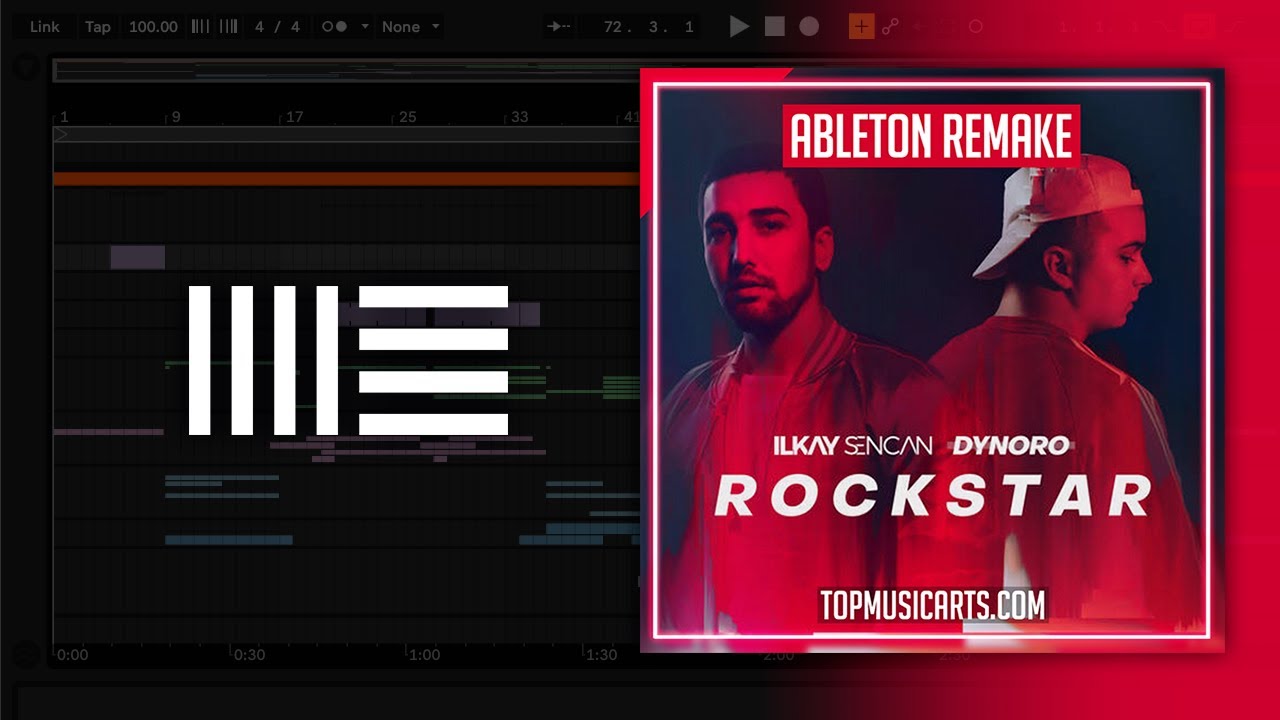Click the phase nudge down bars icon
1280x720 pixels.
(x=200, y=27)
